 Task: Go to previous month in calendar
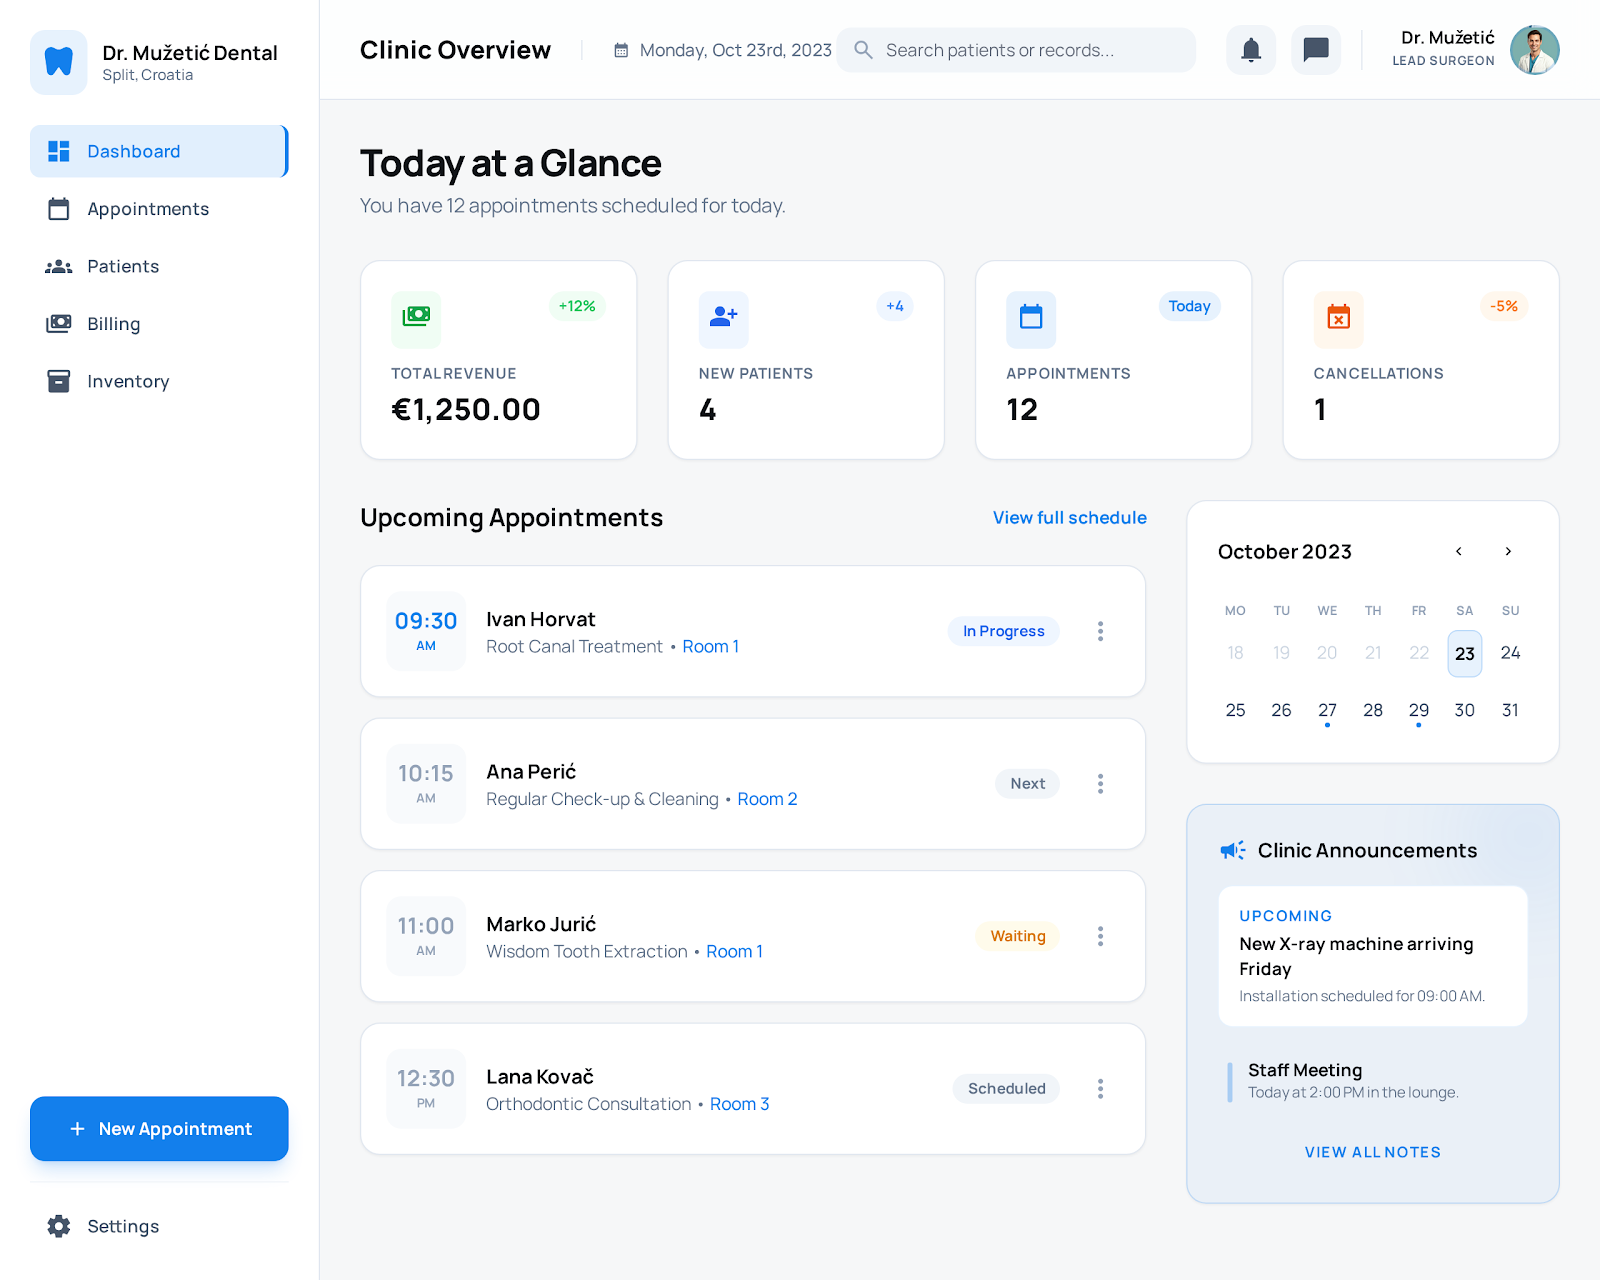coord(1459,552)
